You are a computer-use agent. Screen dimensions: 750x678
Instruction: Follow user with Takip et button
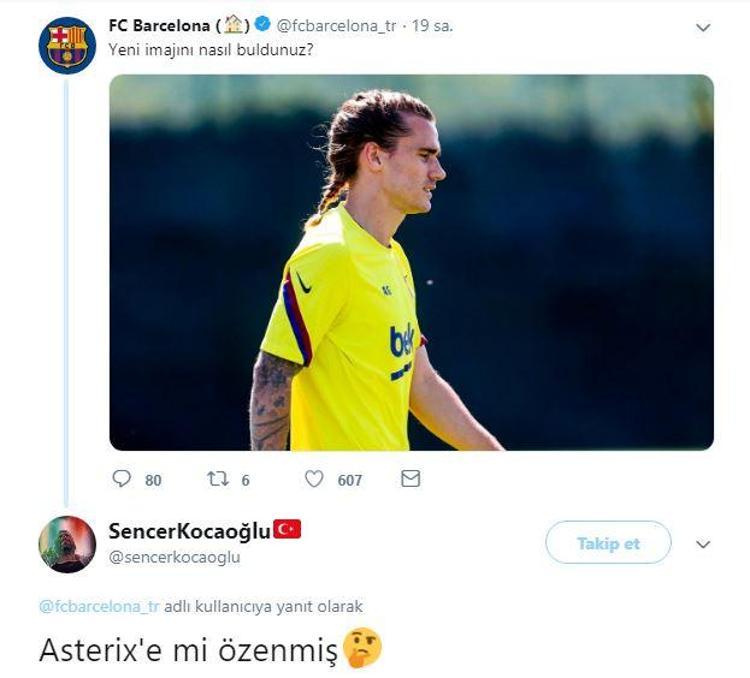(608, 543)
